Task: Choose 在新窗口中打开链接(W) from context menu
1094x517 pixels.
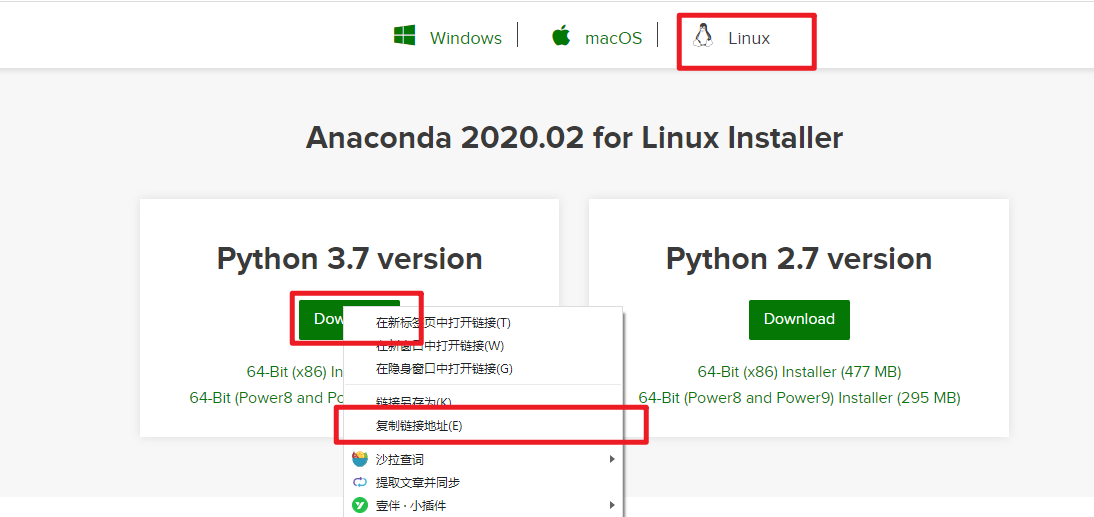Action: pyautogui.click(x=482, y=345)
